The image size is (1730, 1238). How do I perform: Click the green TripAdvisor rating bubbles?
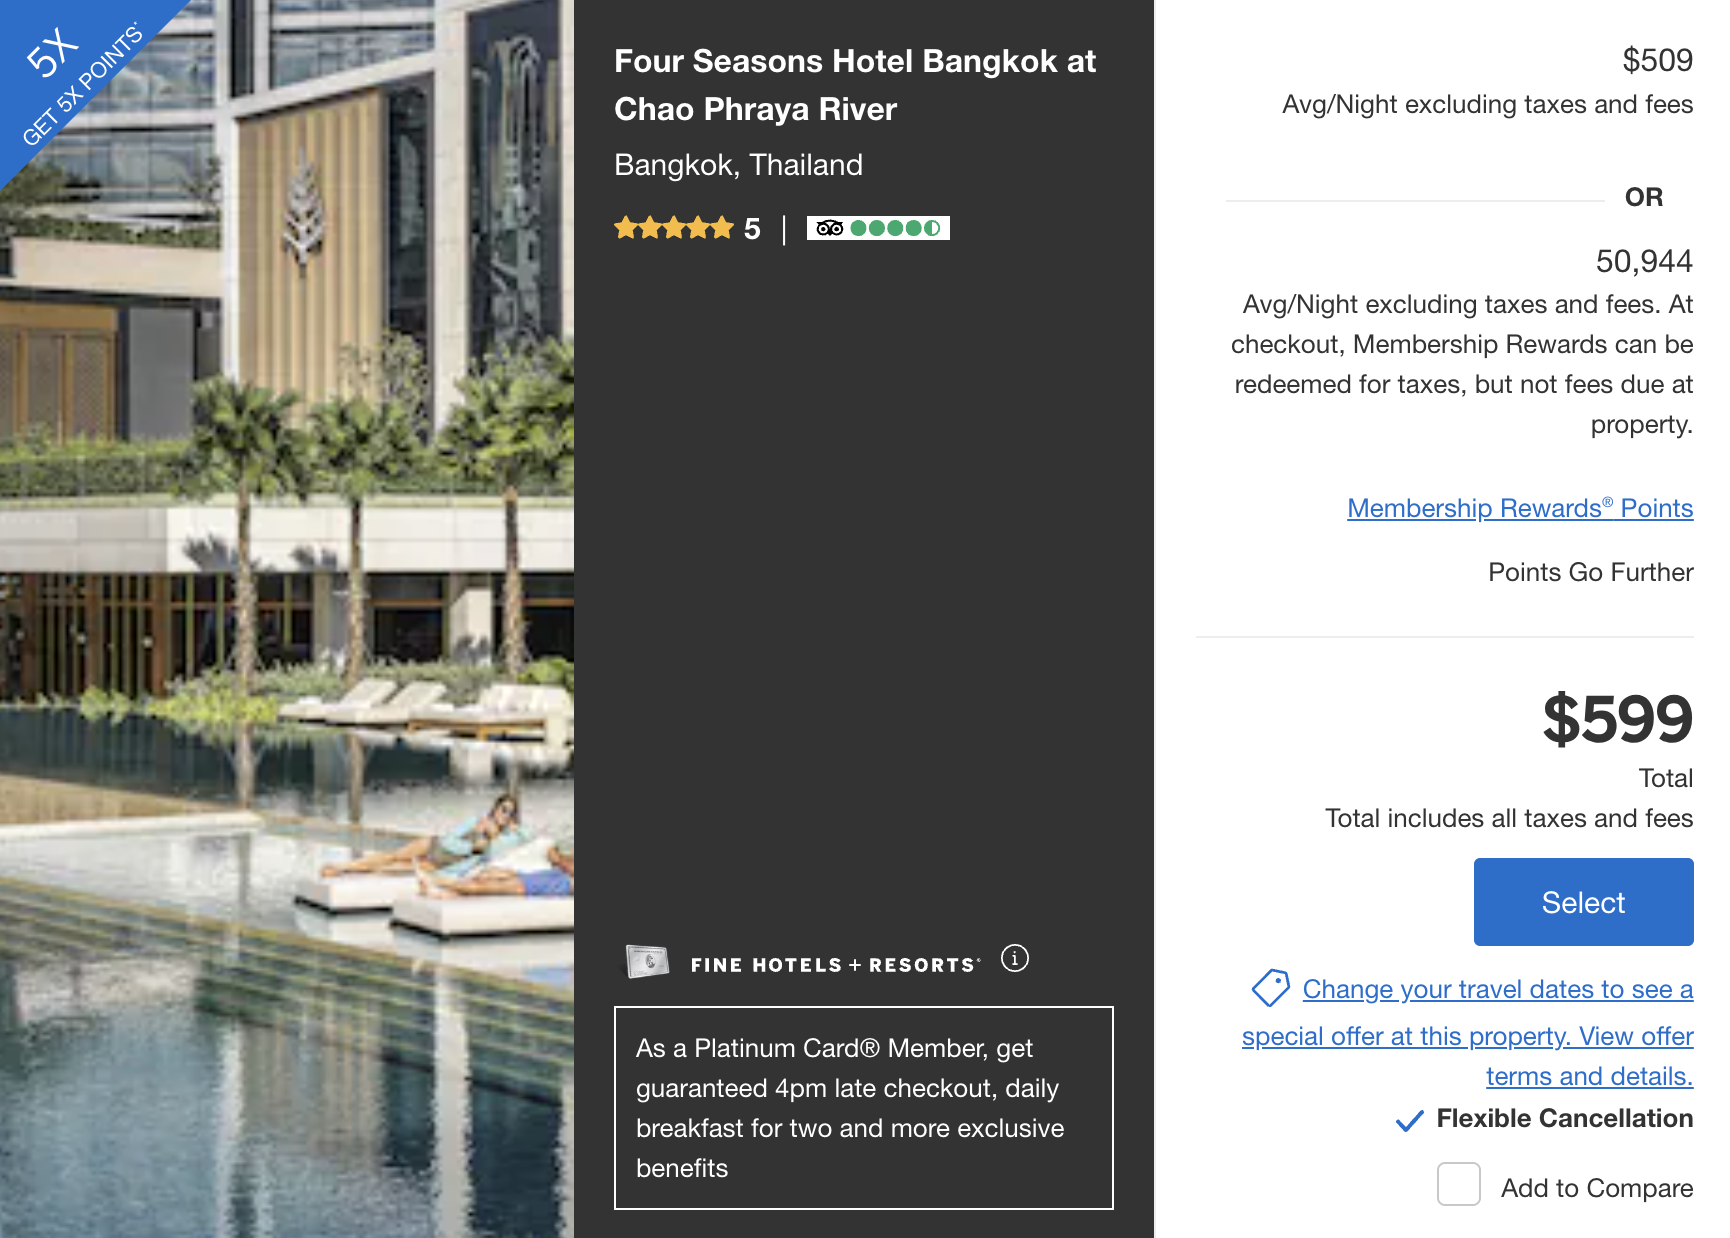pos(895,228)
